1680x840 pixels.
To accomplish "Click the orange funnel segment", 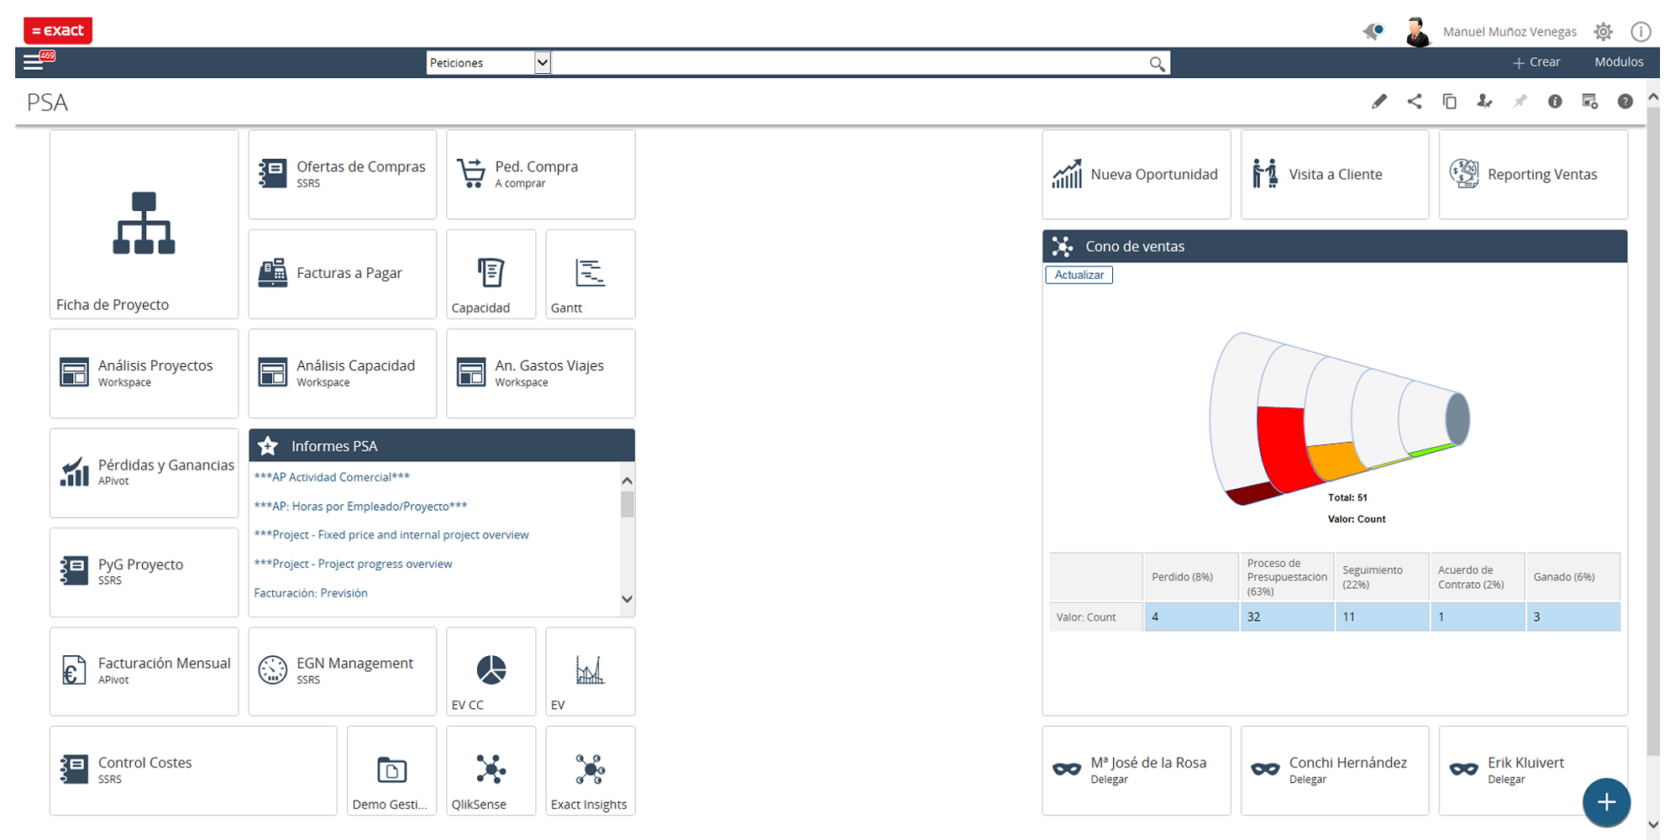I will (1337, 460).
